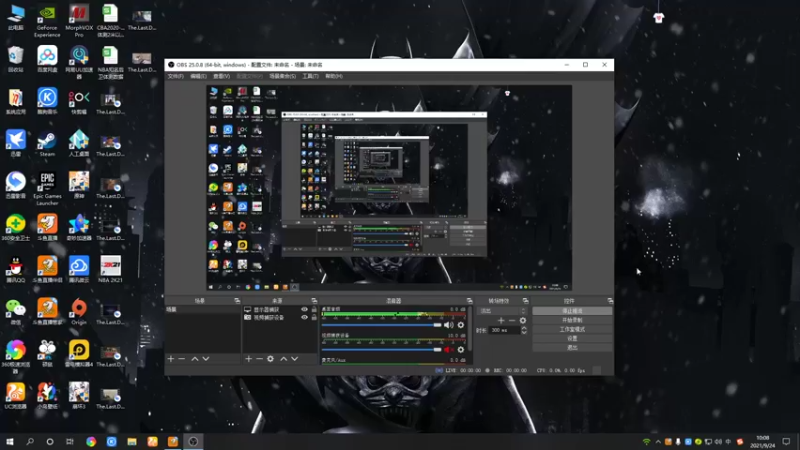Adjust the Desktop Audio volume slider
Image resolution: width=800 pixels, height=450 pixels.
(381, 325)
